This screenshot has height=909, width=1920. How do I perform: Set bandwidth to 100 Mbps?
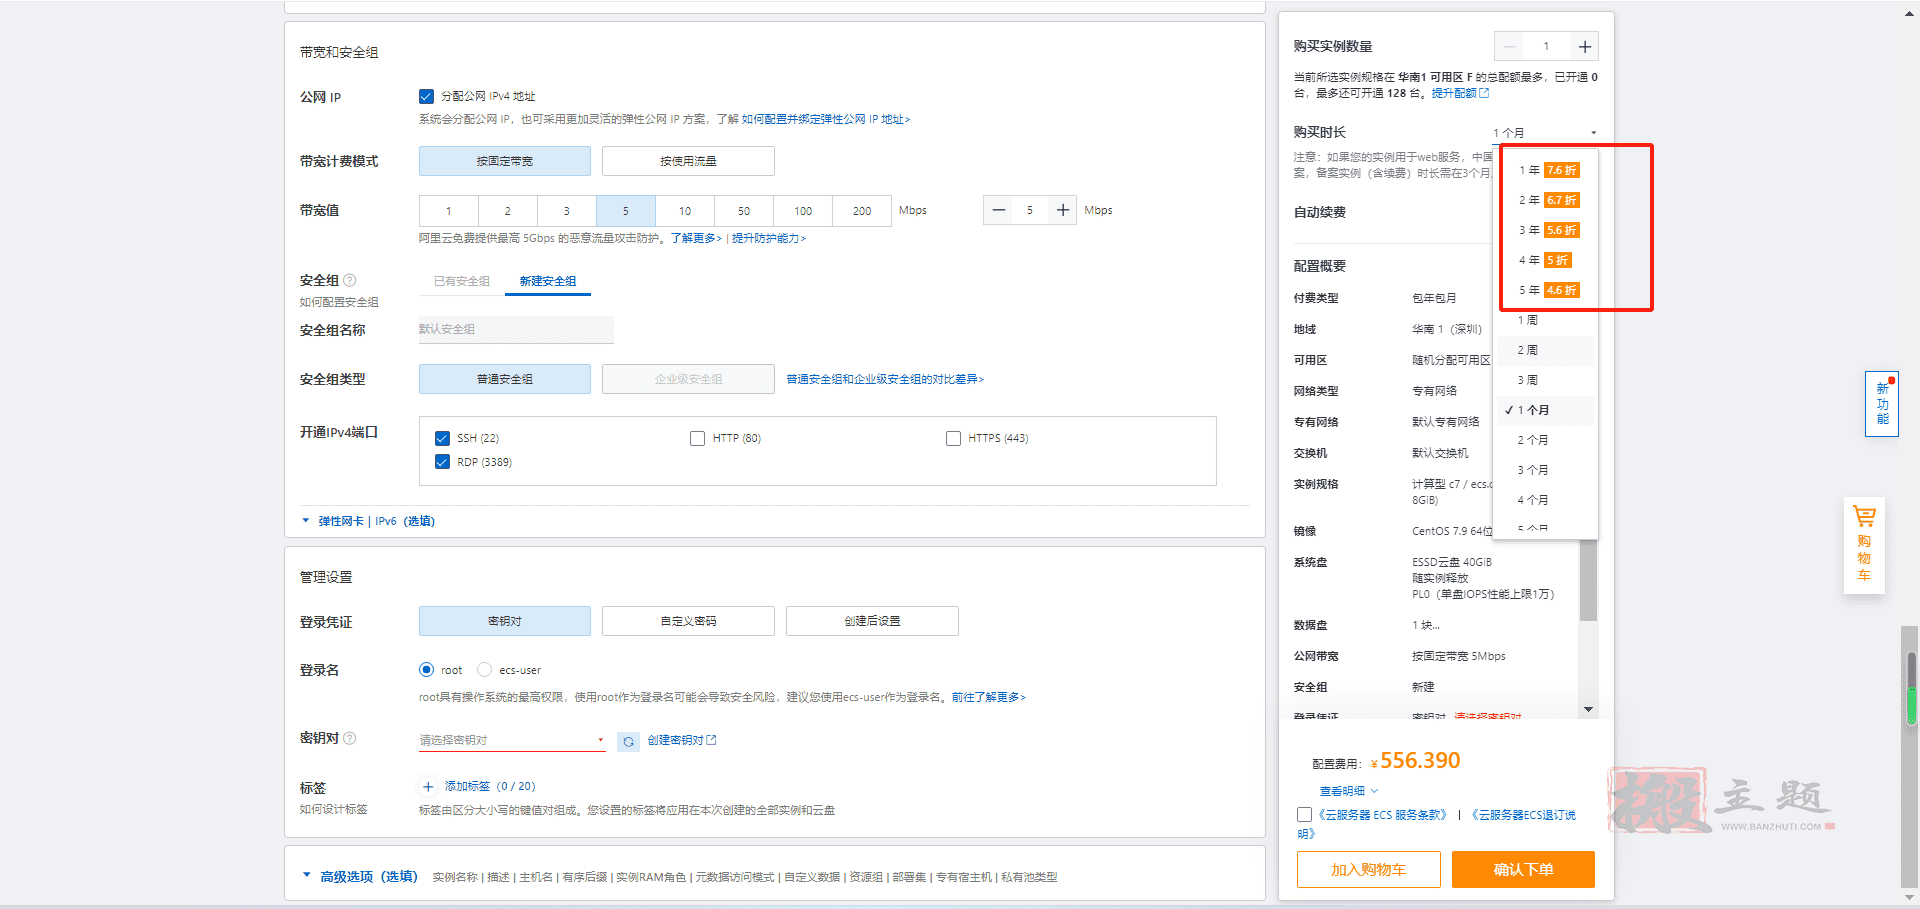click(803, 211)
